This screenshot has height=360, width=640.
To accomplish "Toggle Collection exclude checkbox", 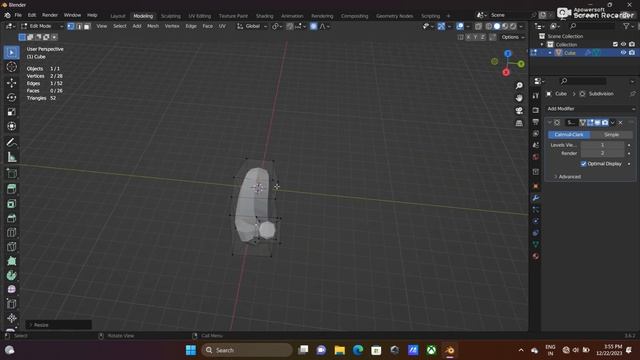I will (x=615, y=44).
